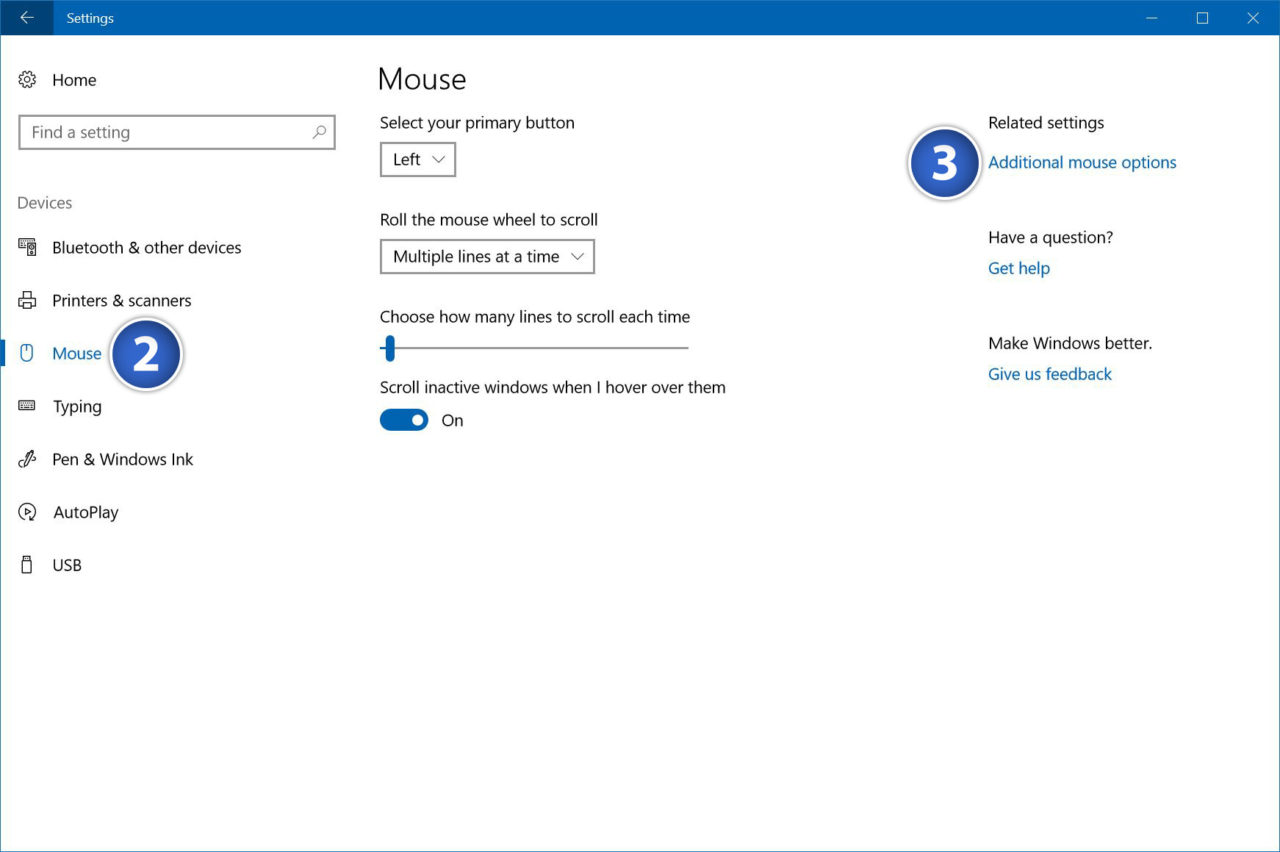Click 'Select your primary button' label

tap(477, 123)
